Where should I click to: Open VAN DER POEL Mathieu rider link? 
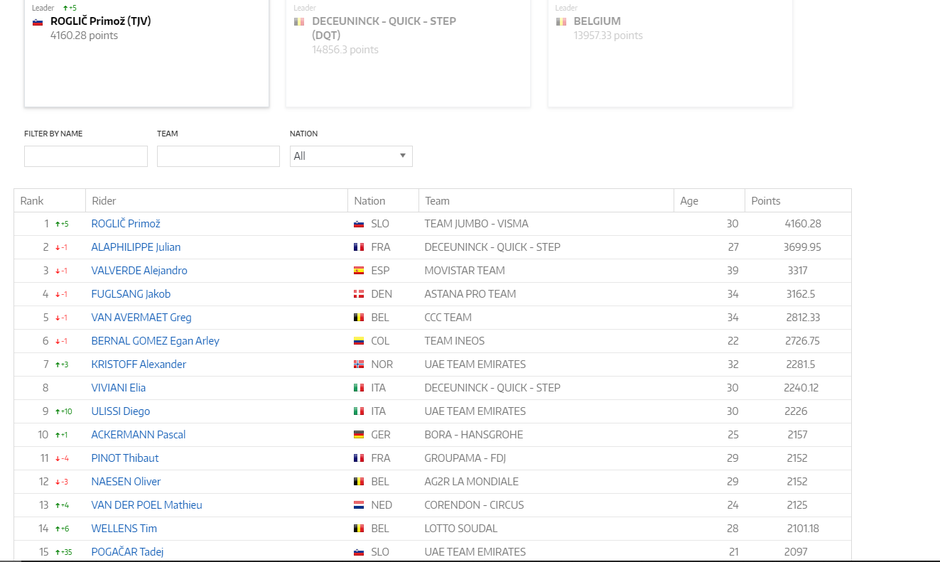[x=146, y=505]
